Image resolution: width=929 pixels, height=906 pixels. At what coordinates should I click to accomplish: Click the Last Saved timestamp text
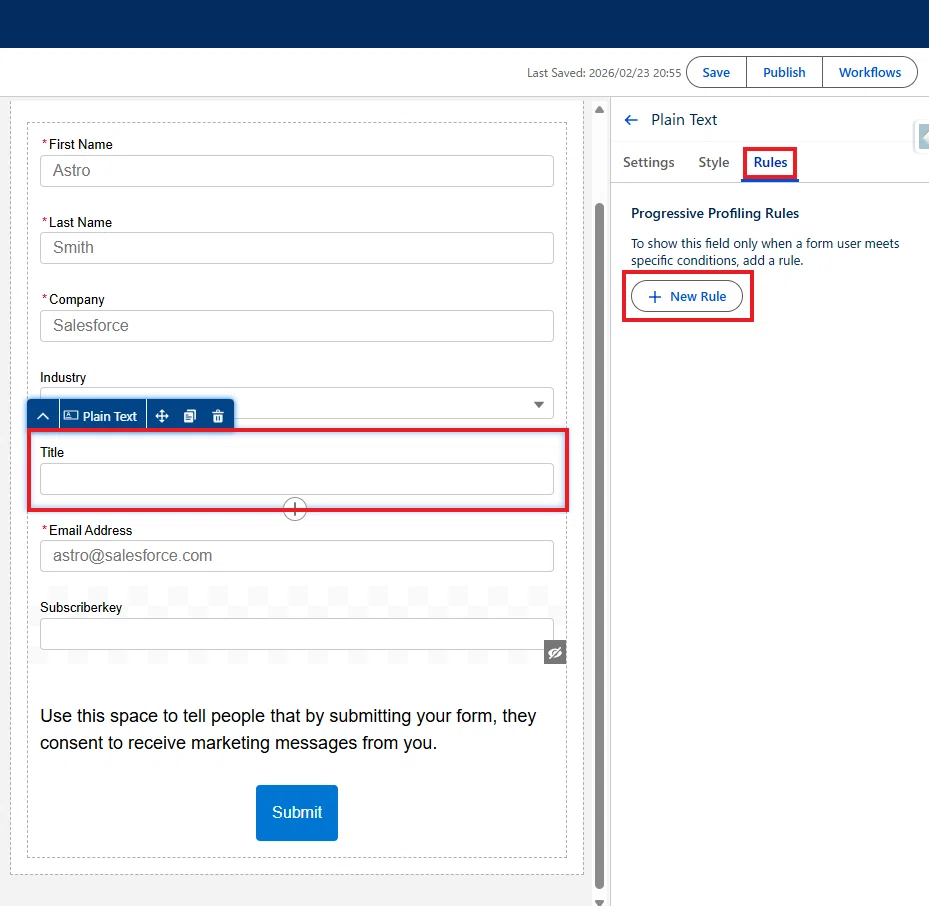pos(604,73)
